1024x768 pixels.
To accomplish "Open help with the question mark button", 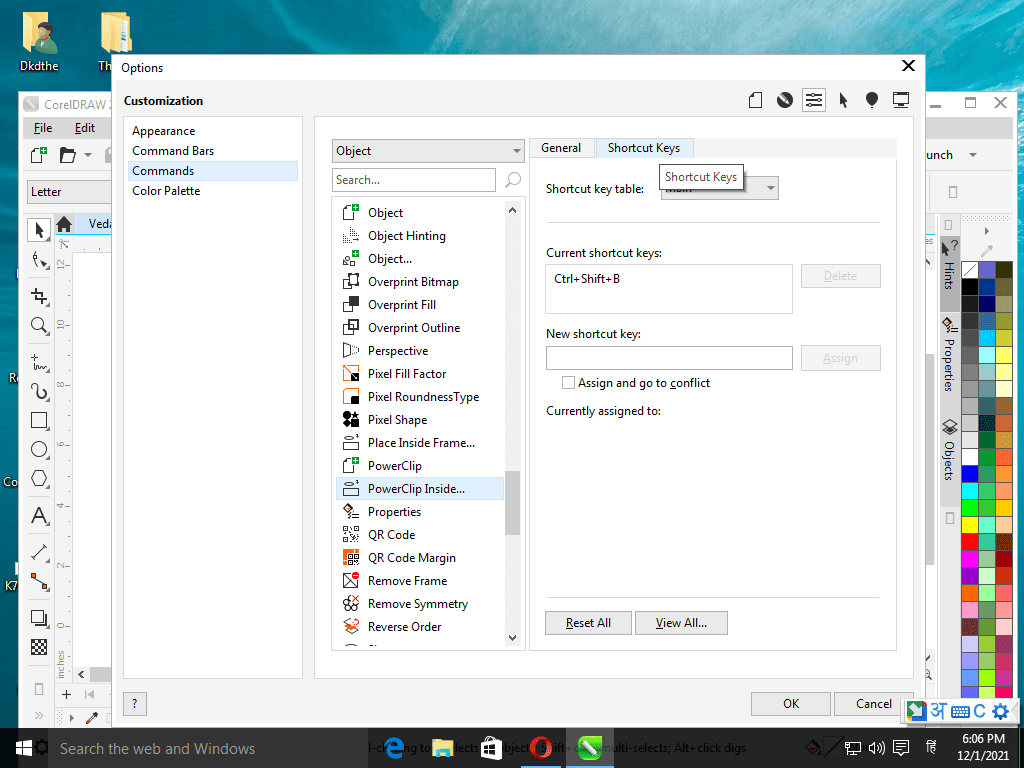I will tap(135, 704).
